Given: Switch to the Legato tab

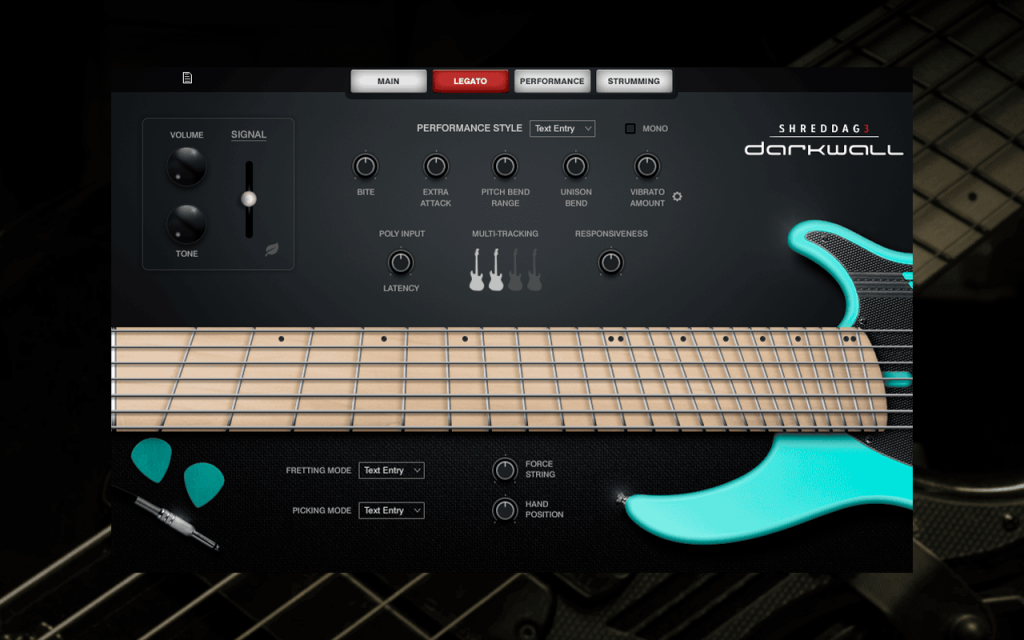Looking at the screenshot, I should coord(470,81).
